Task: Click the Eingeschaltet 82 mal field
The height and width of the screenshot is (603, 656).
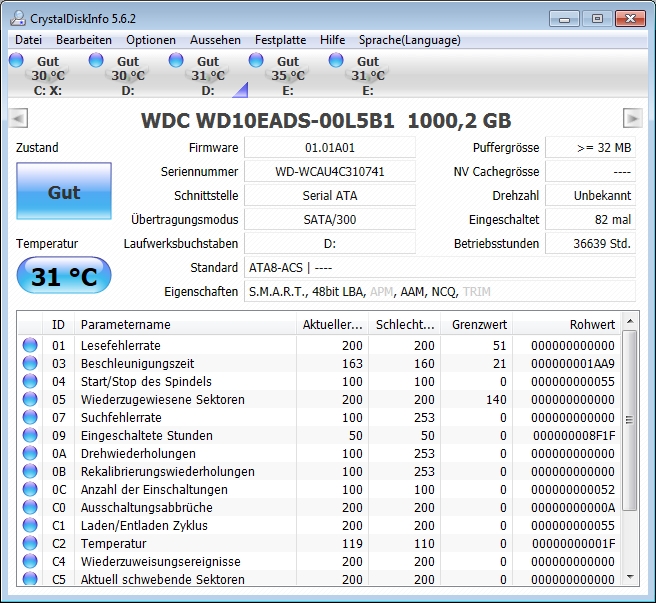Action: point(590,219)
